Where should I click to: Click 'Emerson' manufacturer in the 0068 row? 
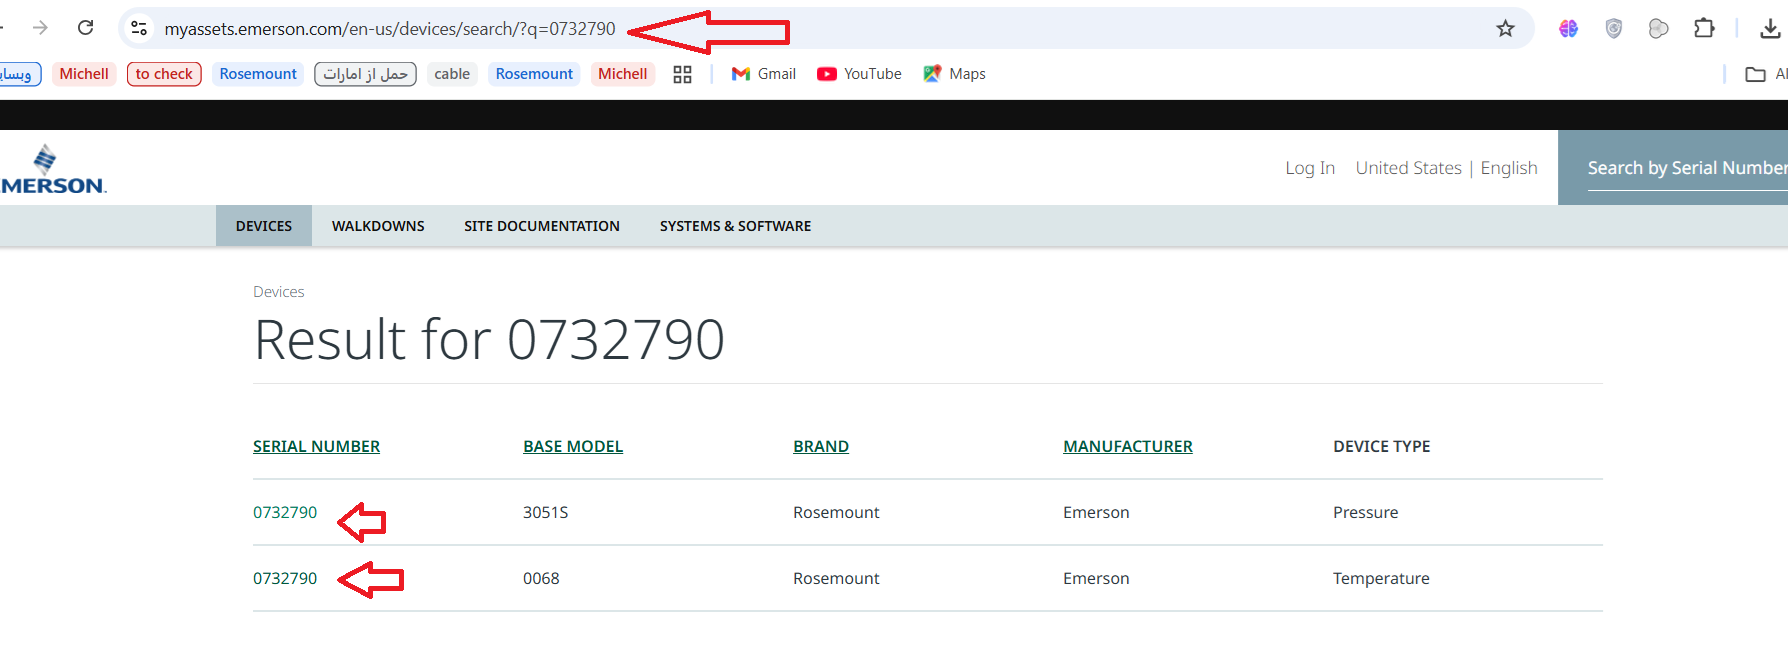[x=1096, y=578]
